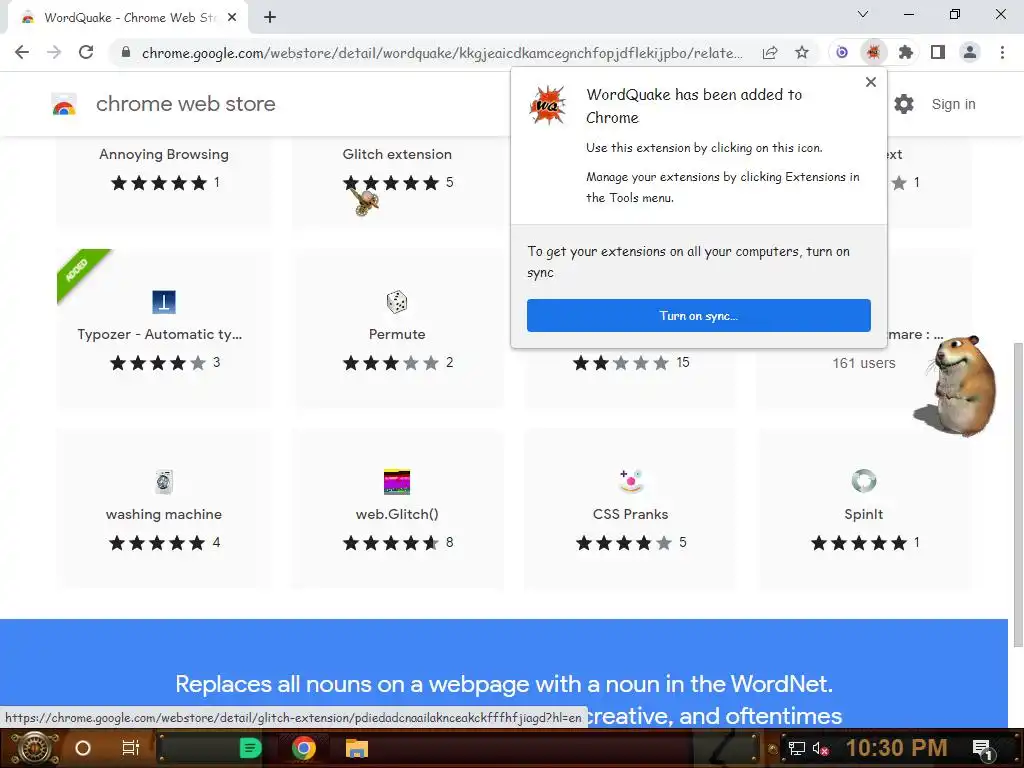Open the Permute extension title
1024x768 pixels.
tap(397, 334)
